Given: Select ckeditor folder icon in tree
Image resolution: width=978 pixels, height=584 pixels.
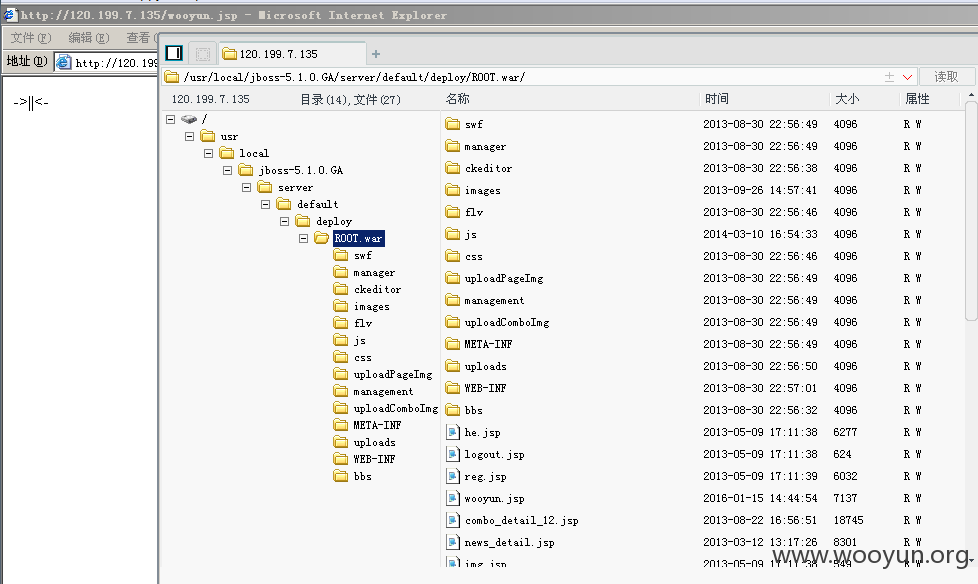Looking at the screenshot, I should [341, 289].
